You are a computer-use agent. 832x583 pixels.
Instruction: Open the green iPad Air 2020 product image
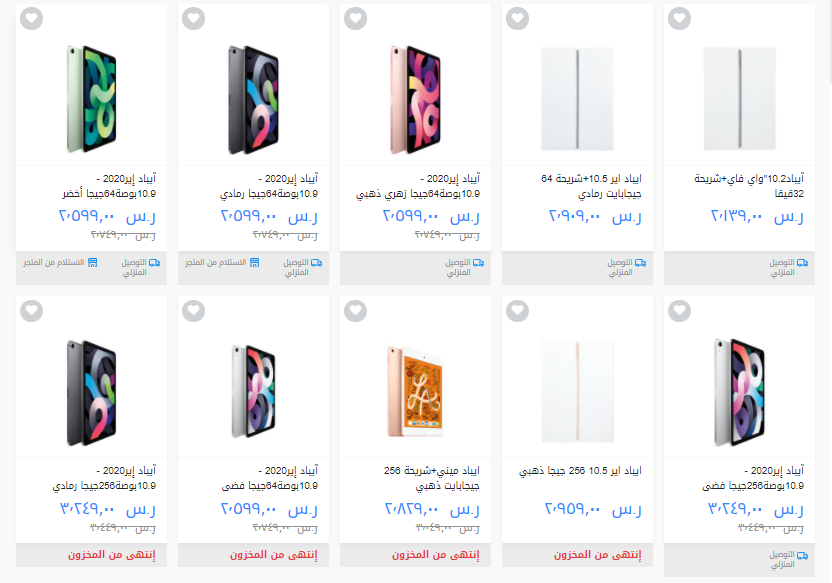92,99
